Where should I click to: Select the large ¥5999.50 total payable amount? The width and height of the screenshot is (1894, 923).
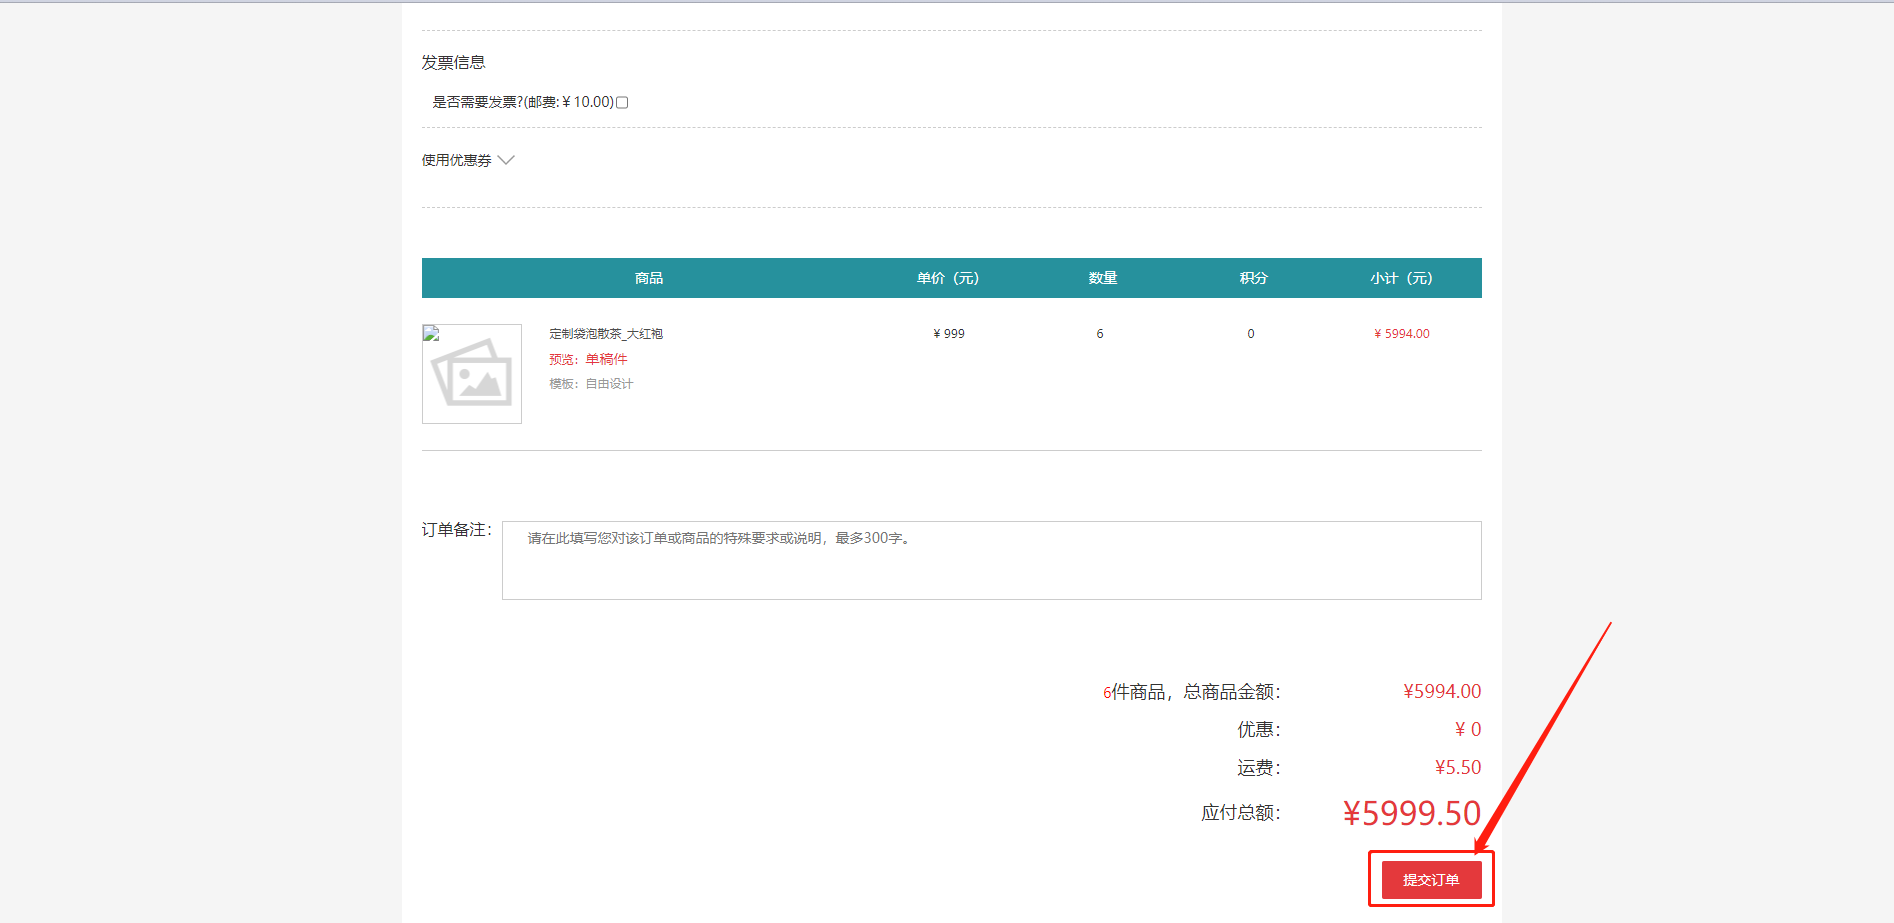point(1411,813)
